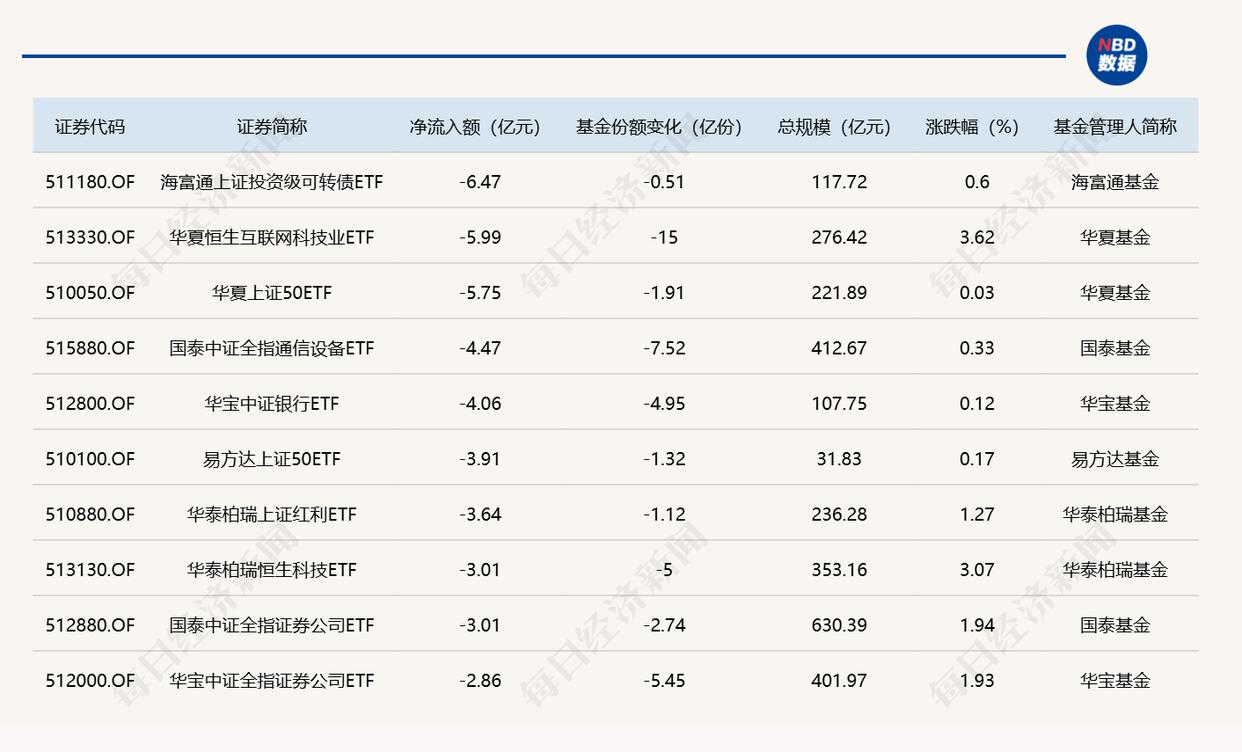The image size is (1242, 752).
Task: Click 易方达上证50ETF name
Action: pyautogui.click(x=272, y=459)
